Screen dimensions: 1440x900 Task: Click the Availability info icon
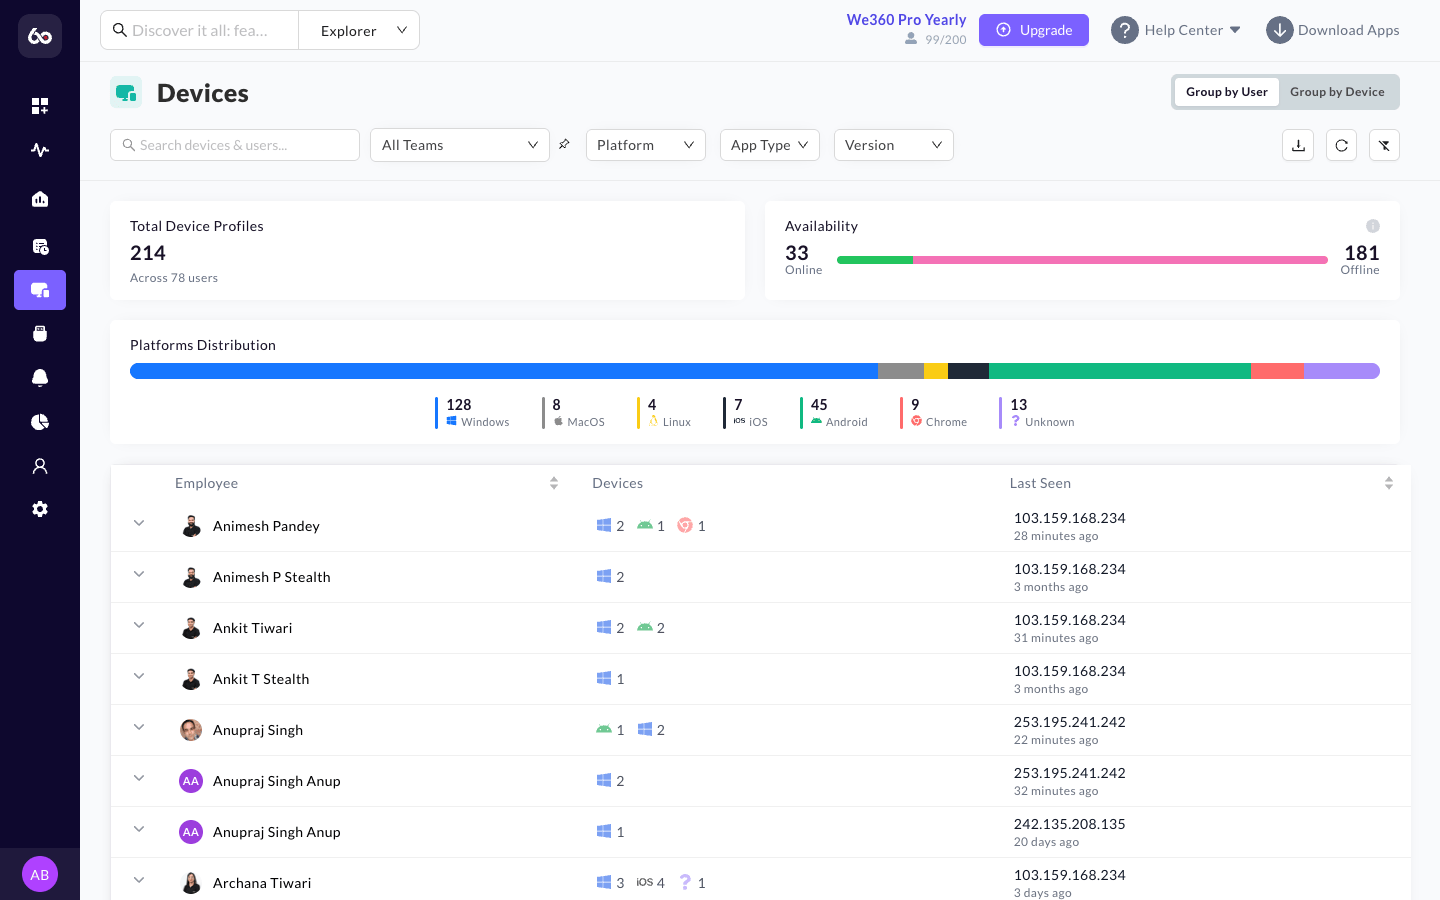[1373, 226]
